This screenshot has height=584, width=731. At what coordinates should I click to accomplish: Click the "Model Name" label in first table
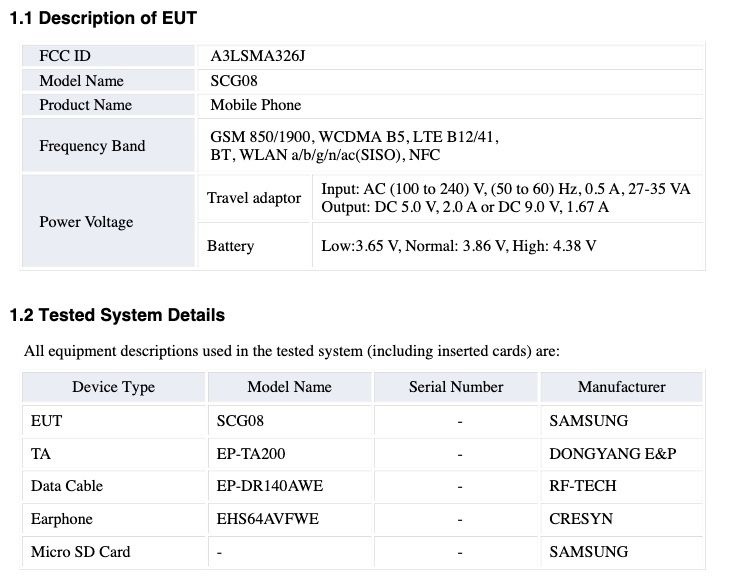point(82,80)
